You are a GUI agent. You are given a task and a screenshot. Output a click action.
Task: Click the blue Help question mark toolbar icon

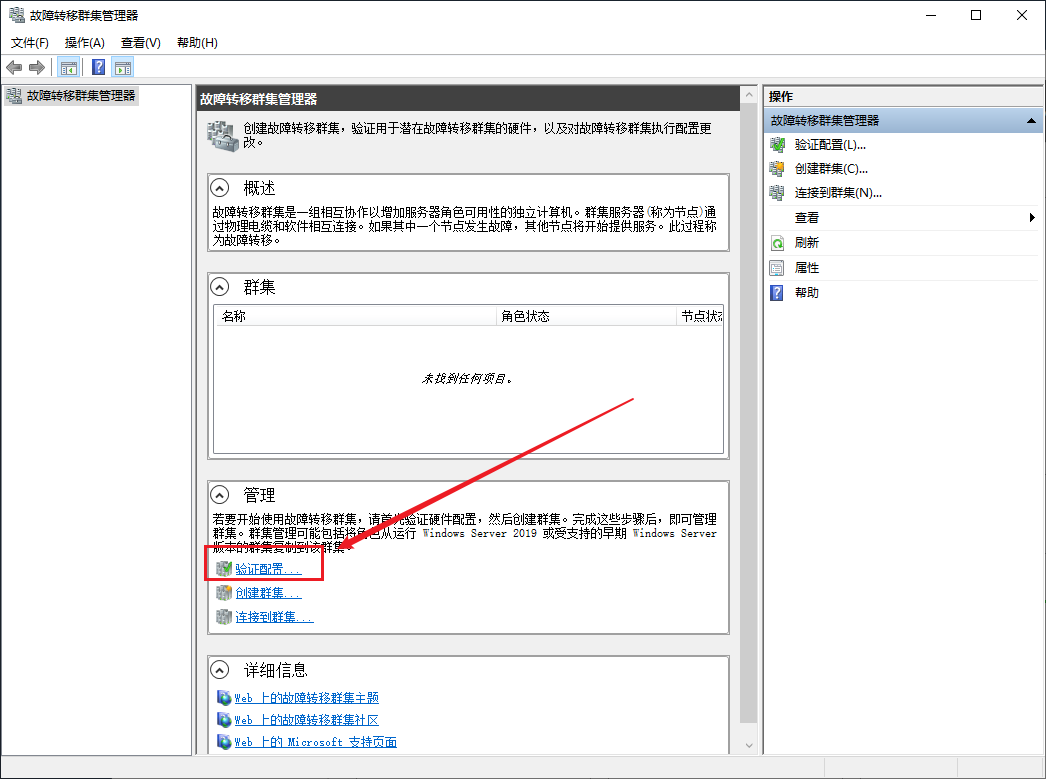pyautogui.click(x=98, y=67)
